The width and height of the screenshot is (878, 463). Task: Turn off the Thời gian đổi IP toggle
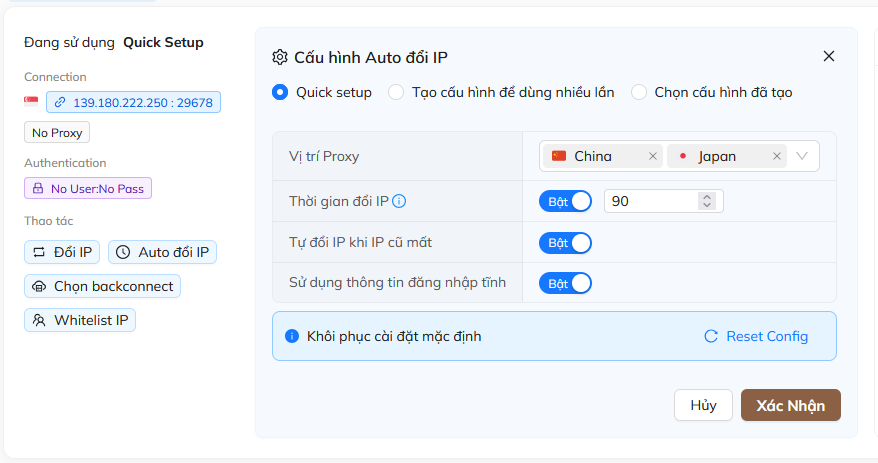pyautogui.click(x=566, y=201)
